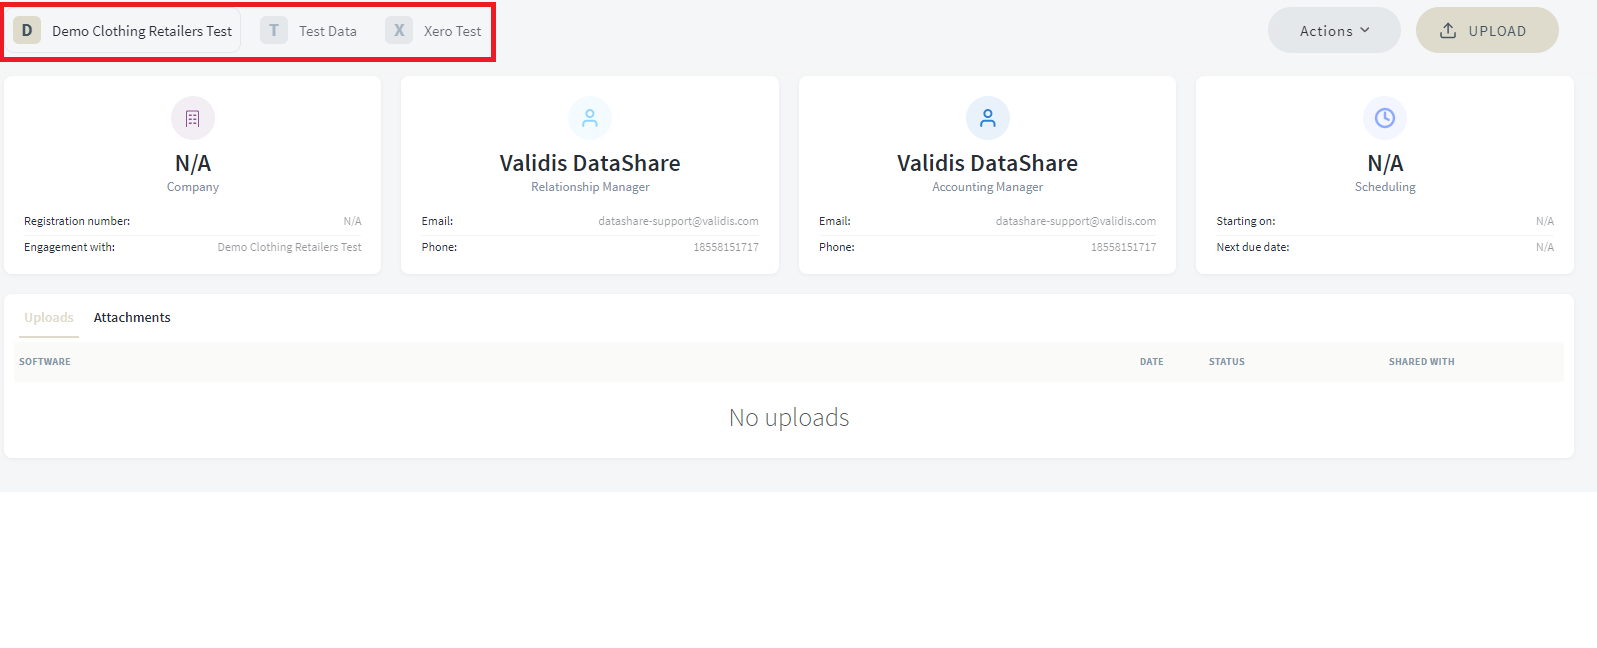Click the D avatar badge
This screenshot has width=1597, height=648.
[27, 30]
